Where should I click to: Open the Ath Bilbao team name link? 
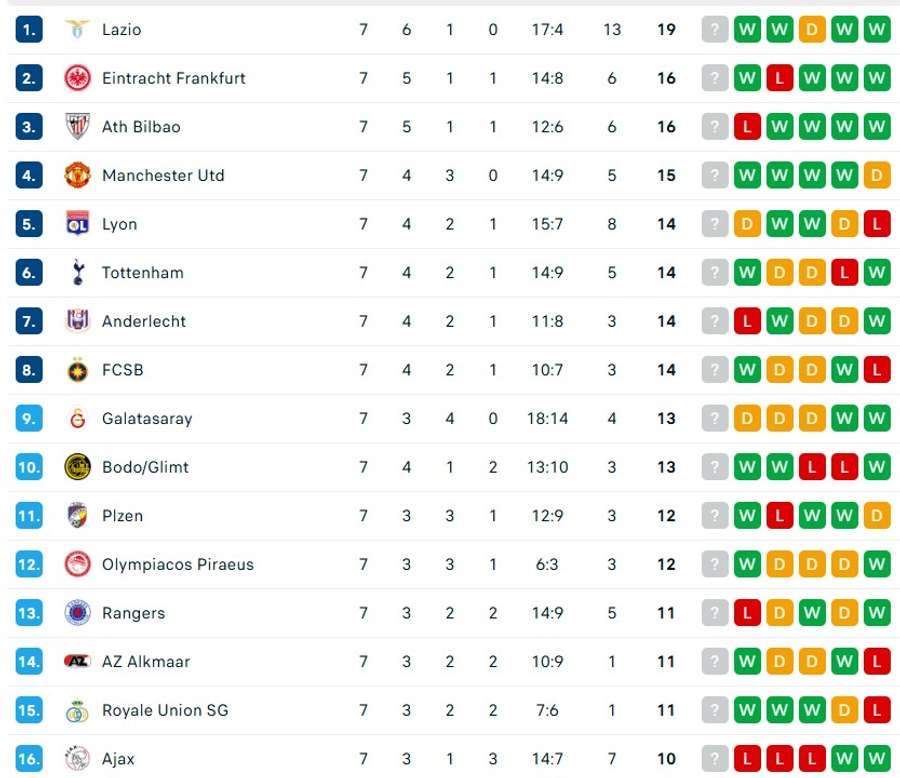141,127
